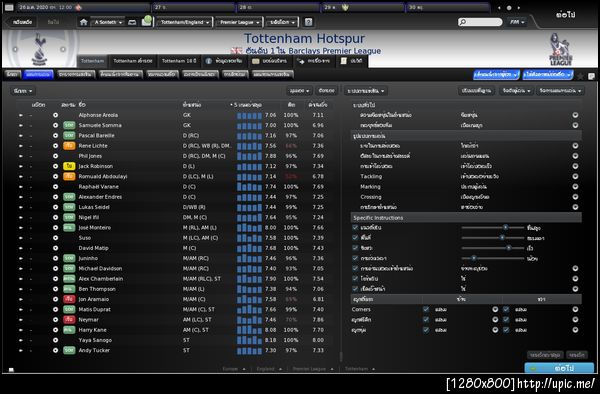600x394 pixels.
Task: Click the row arrow icon for Raphael Varane
Action: click(21, 187)
